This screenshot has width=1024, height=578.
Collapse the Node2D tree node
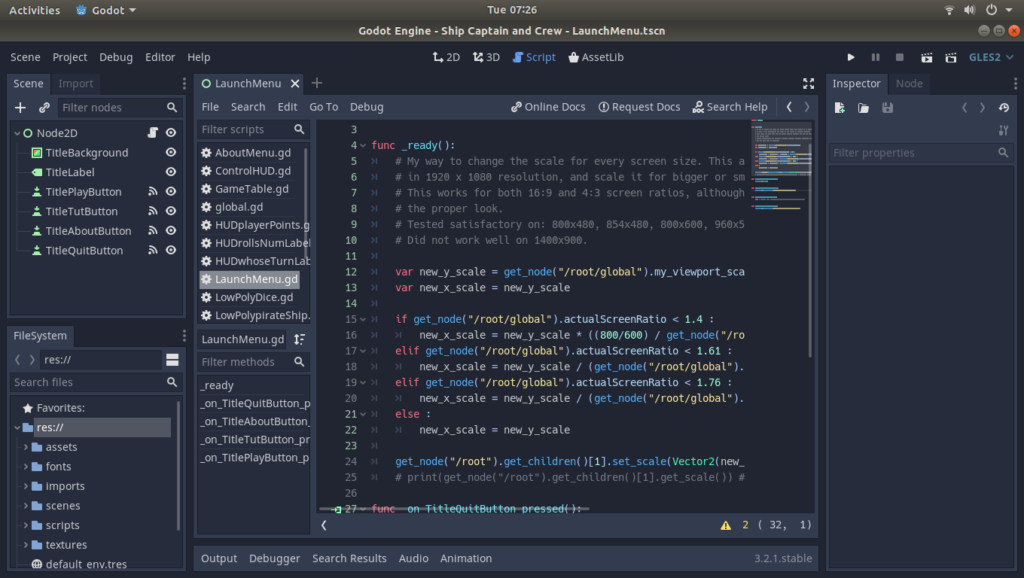[x=17, y=133]
